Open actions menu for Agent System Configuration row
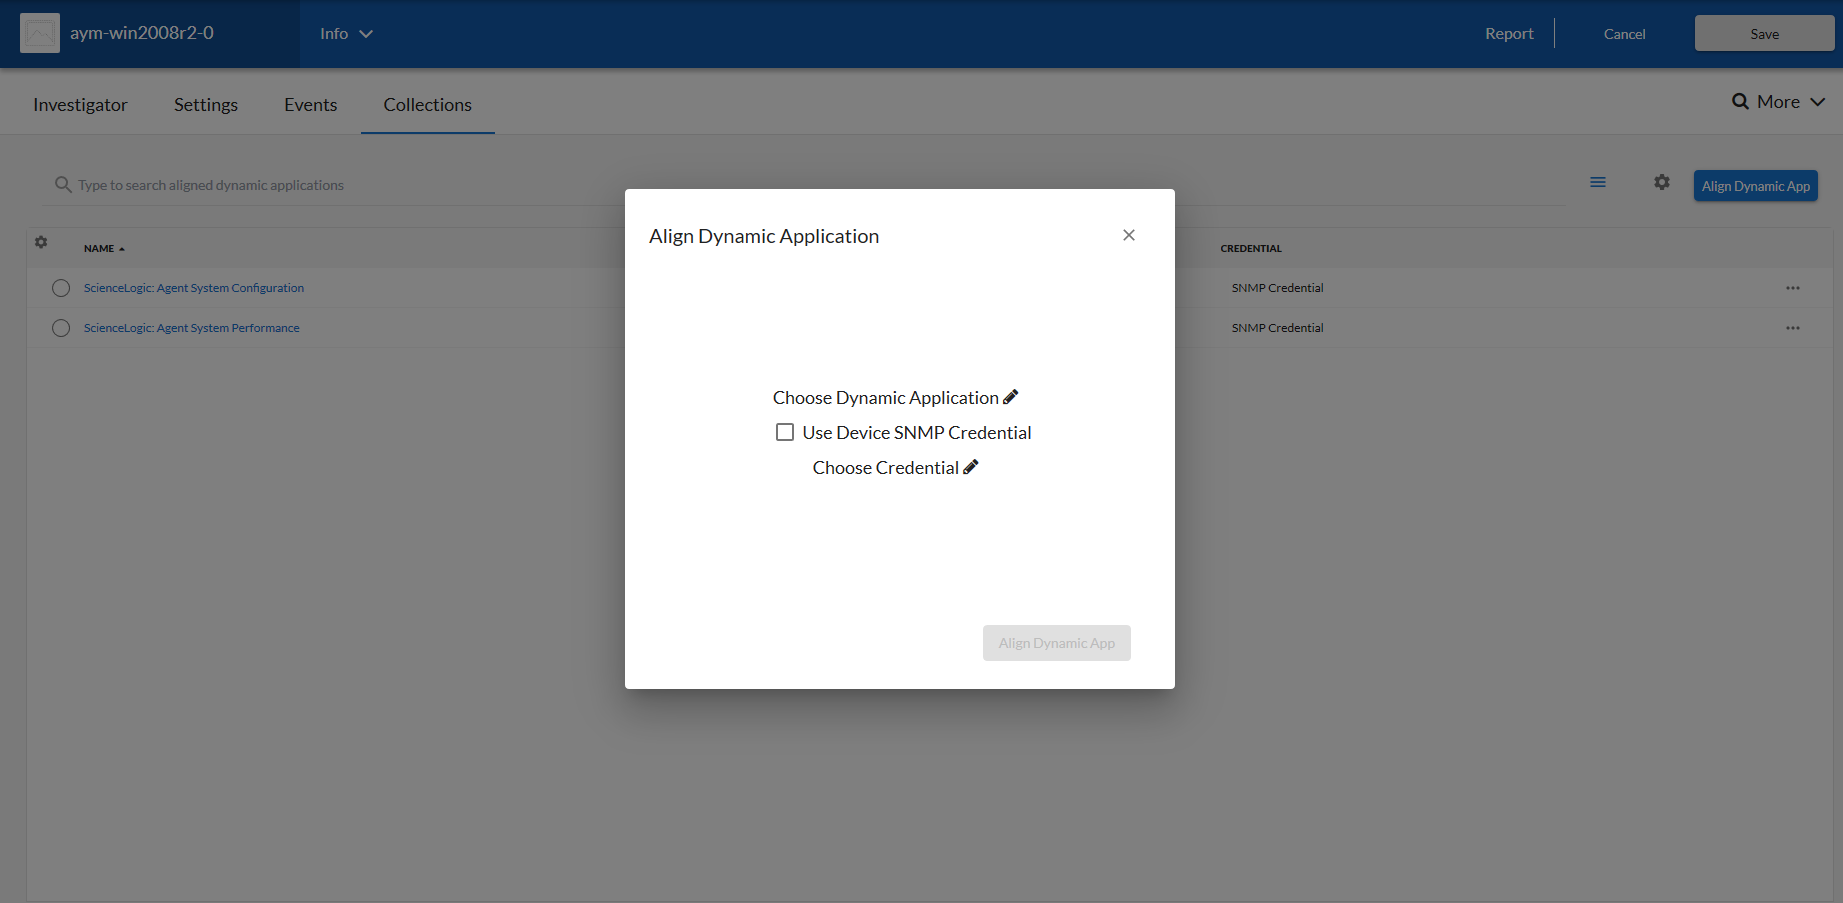This screenshot has width=1843, height=903. click(1792, 288)
